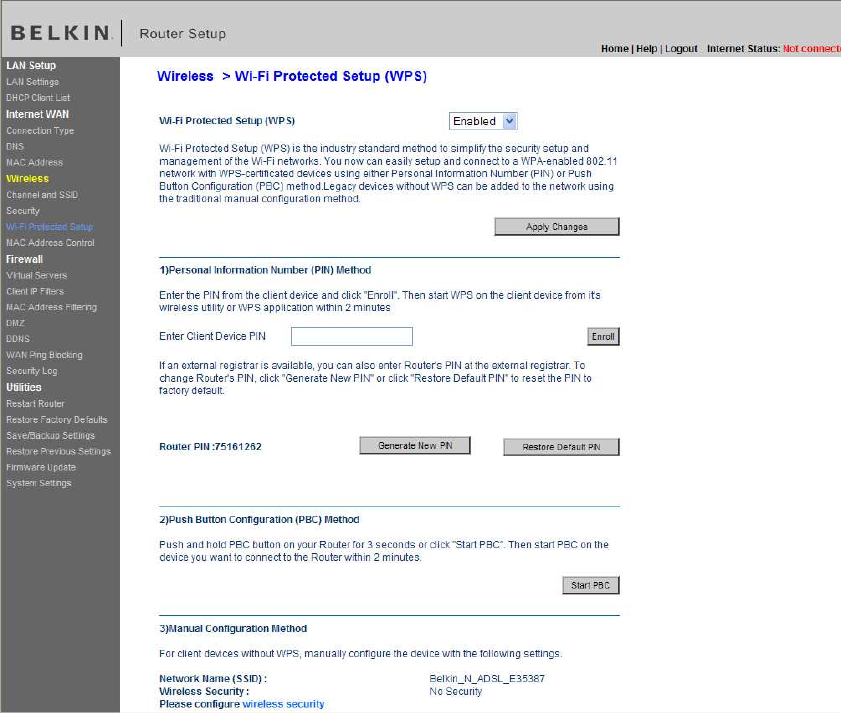Image resolution: width=841 pixels, height=713 pixels.
Task: Open Firmware Update page
Action: click(41, 467)
